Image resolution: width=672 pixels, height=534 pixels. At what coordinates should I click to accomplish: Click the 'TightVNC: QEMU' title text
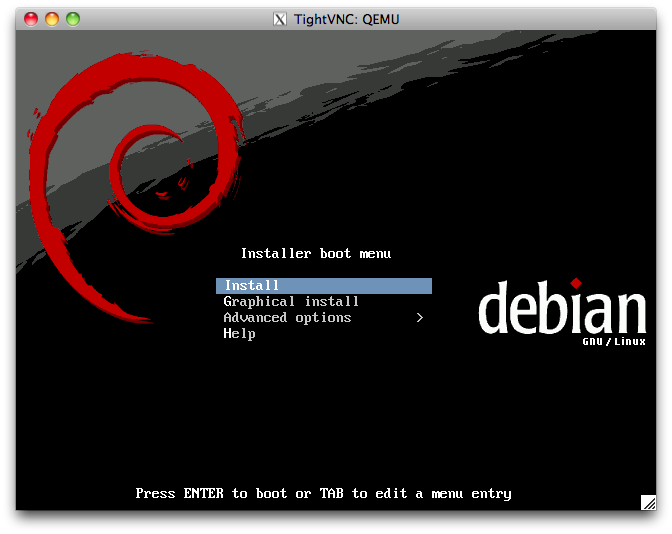click(346, 20)
